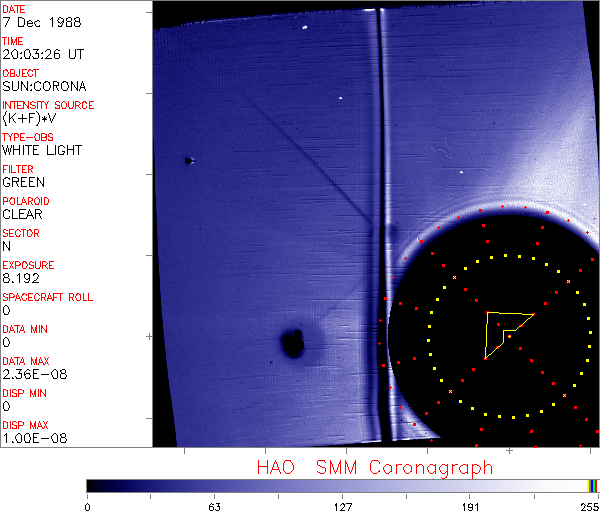Image resolution: width=600 pixels, height=512 pixels.
Task: Click the '8.192' exposure value
Action: 20,278
